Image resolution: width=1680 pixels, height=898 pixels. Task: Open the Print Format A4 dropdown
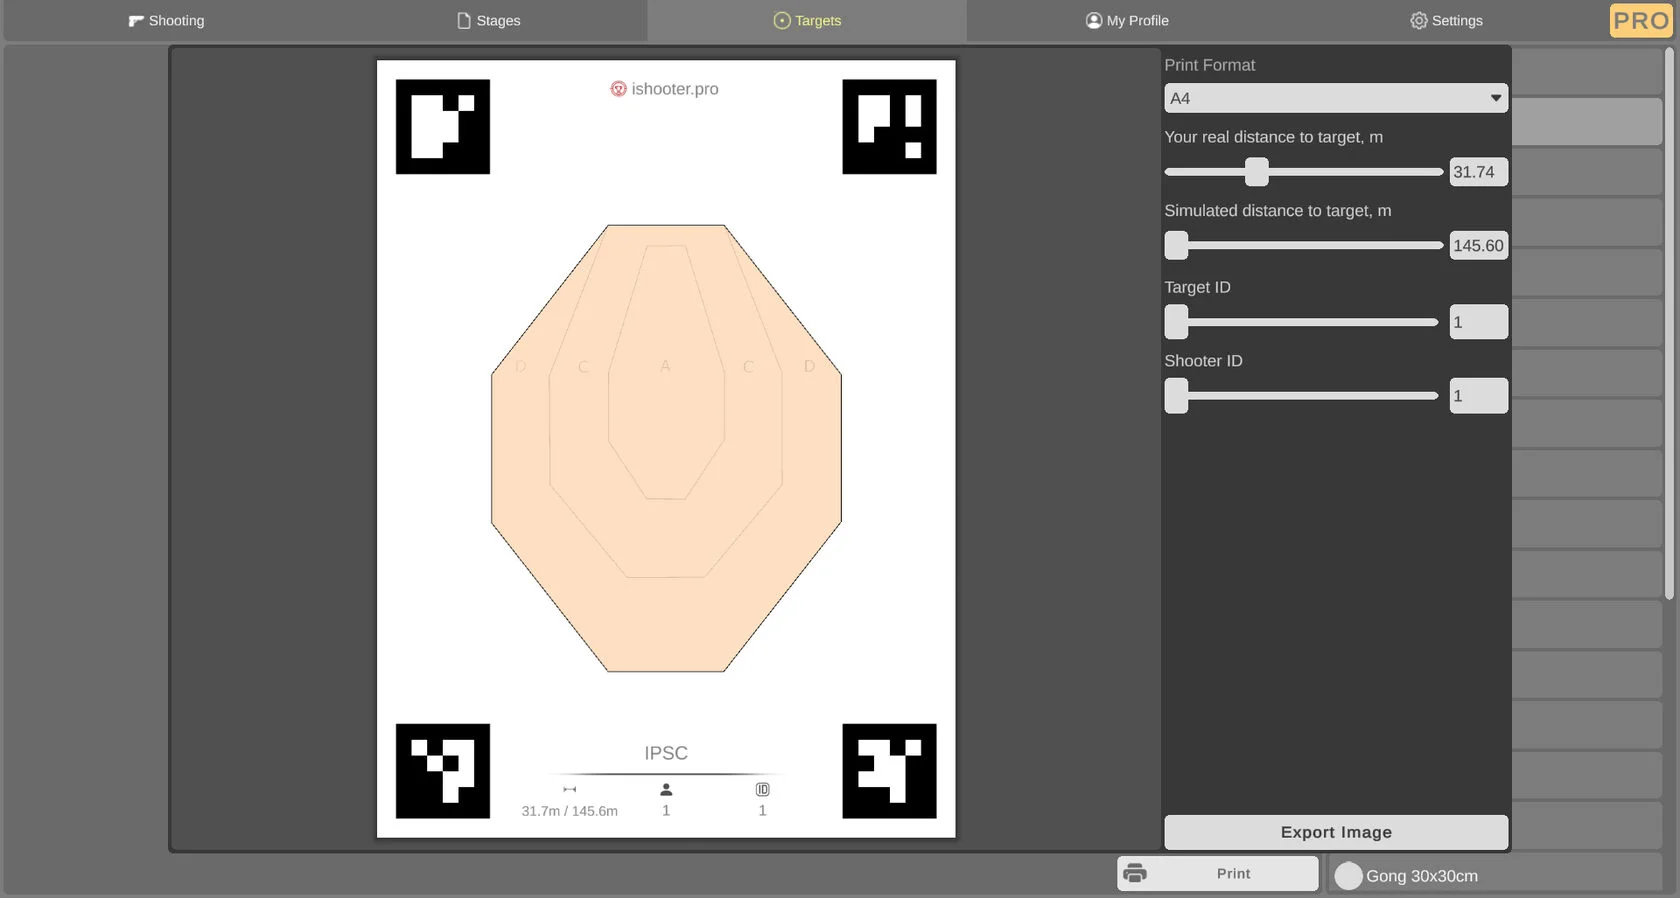tap(1335, 98)
